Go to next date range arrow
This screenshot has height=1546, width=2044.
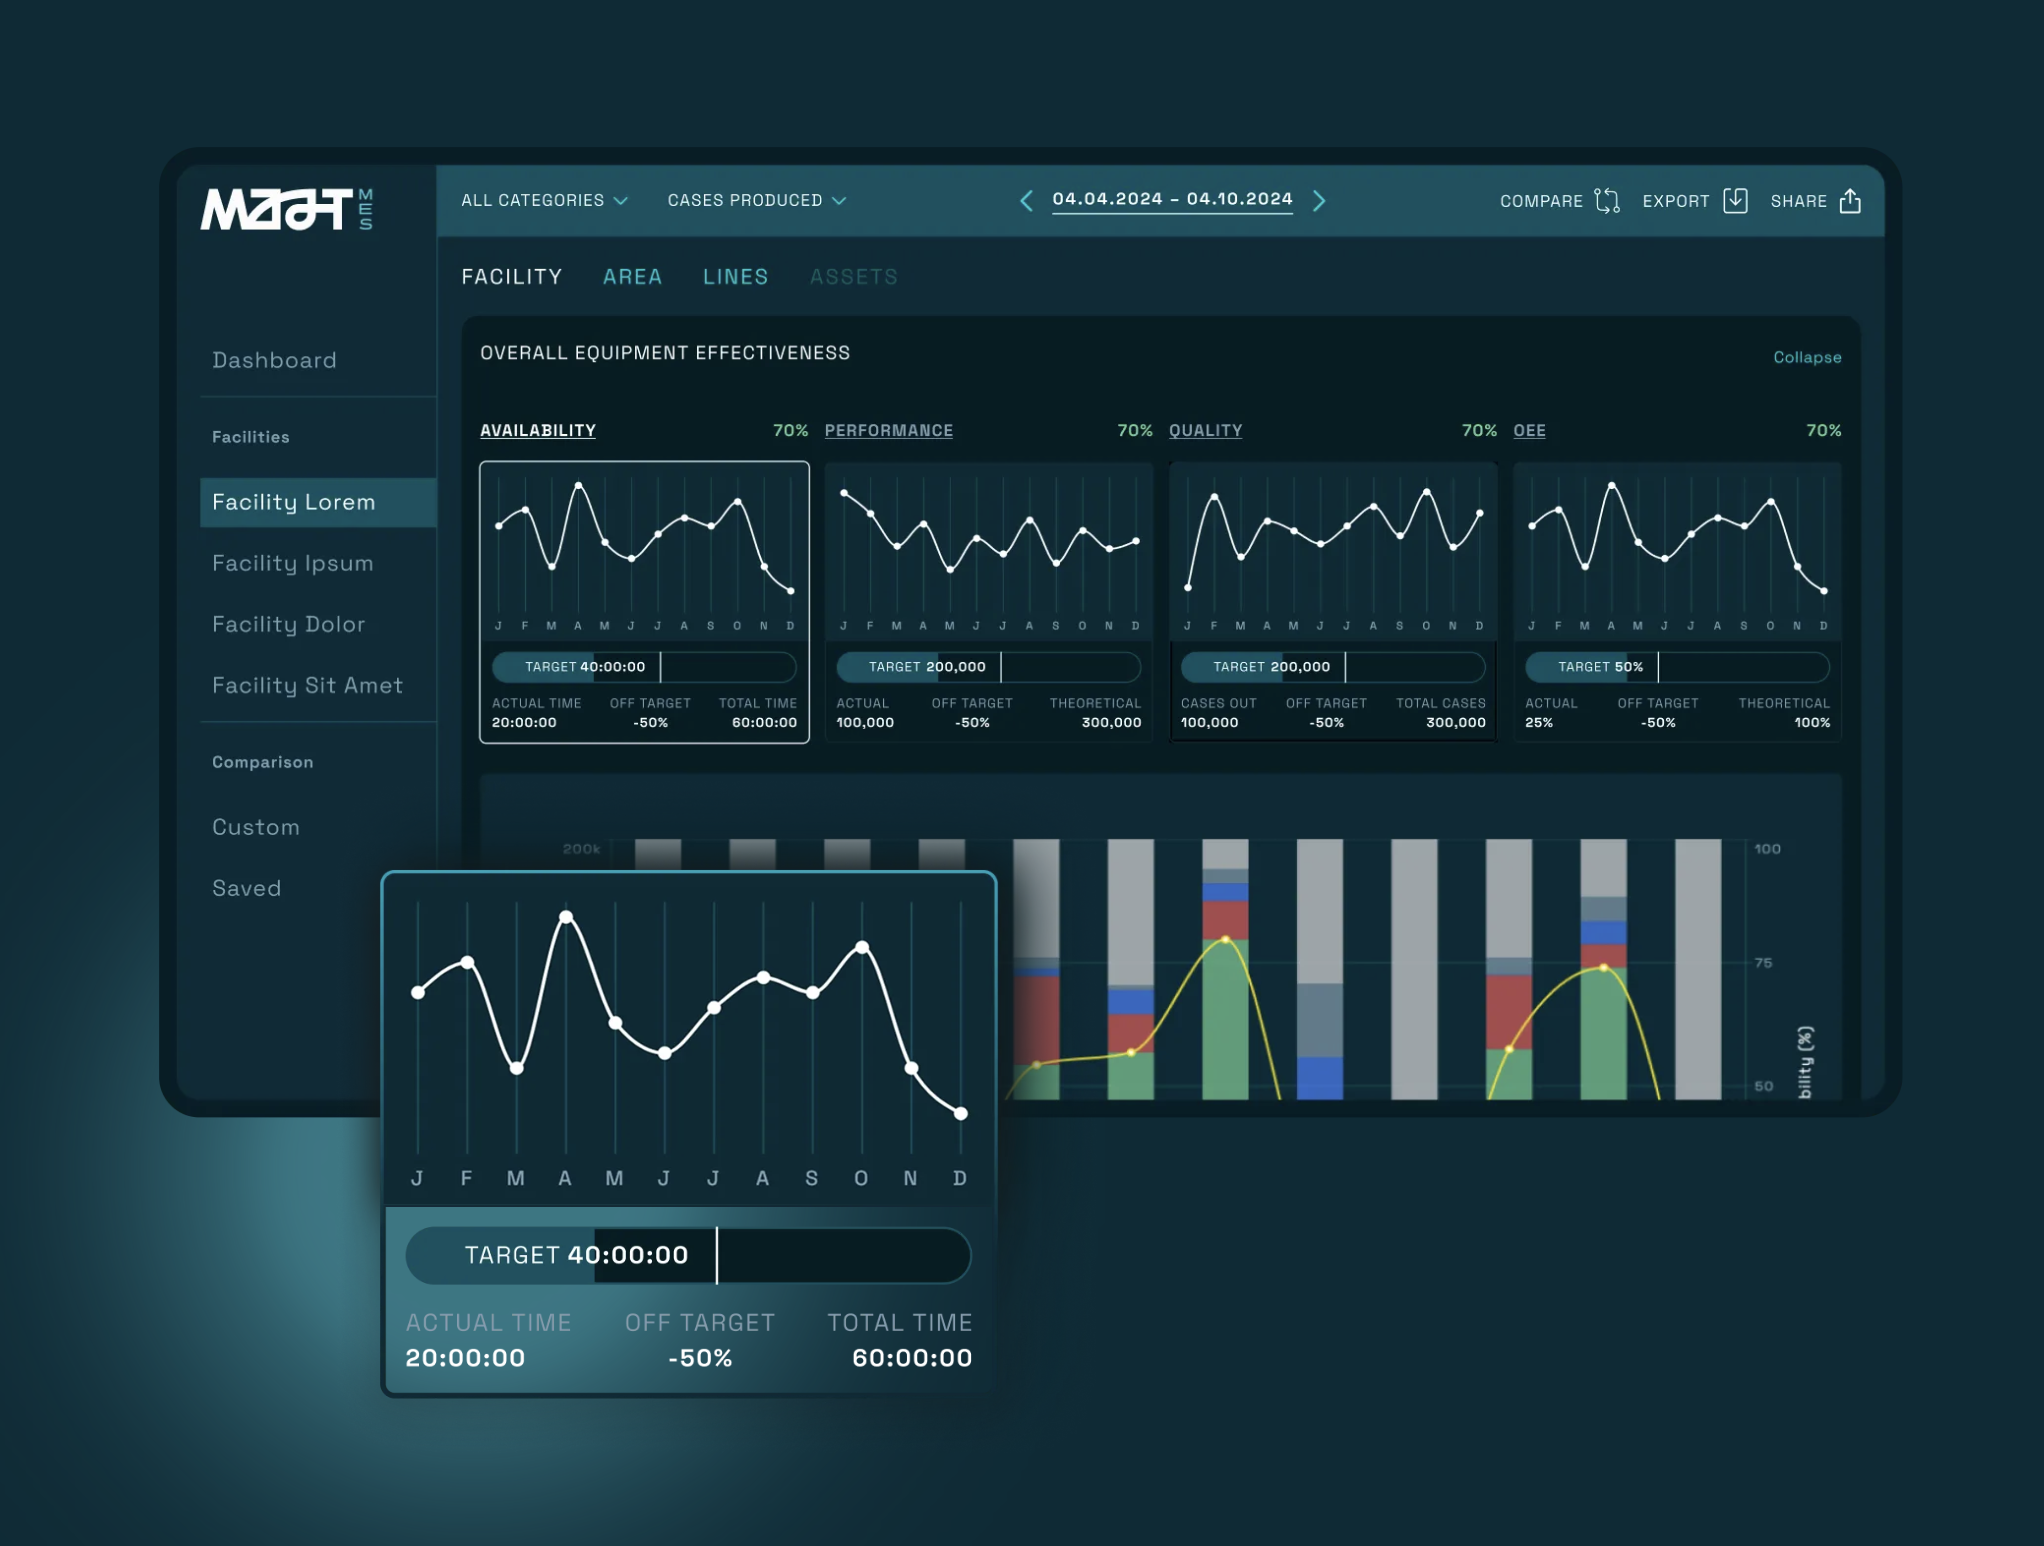click(1319, 201)
